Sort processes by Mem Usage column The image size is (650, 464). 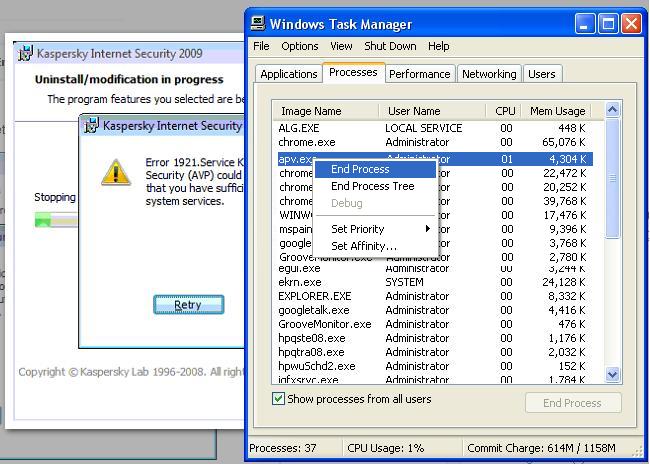click(557, 111)
